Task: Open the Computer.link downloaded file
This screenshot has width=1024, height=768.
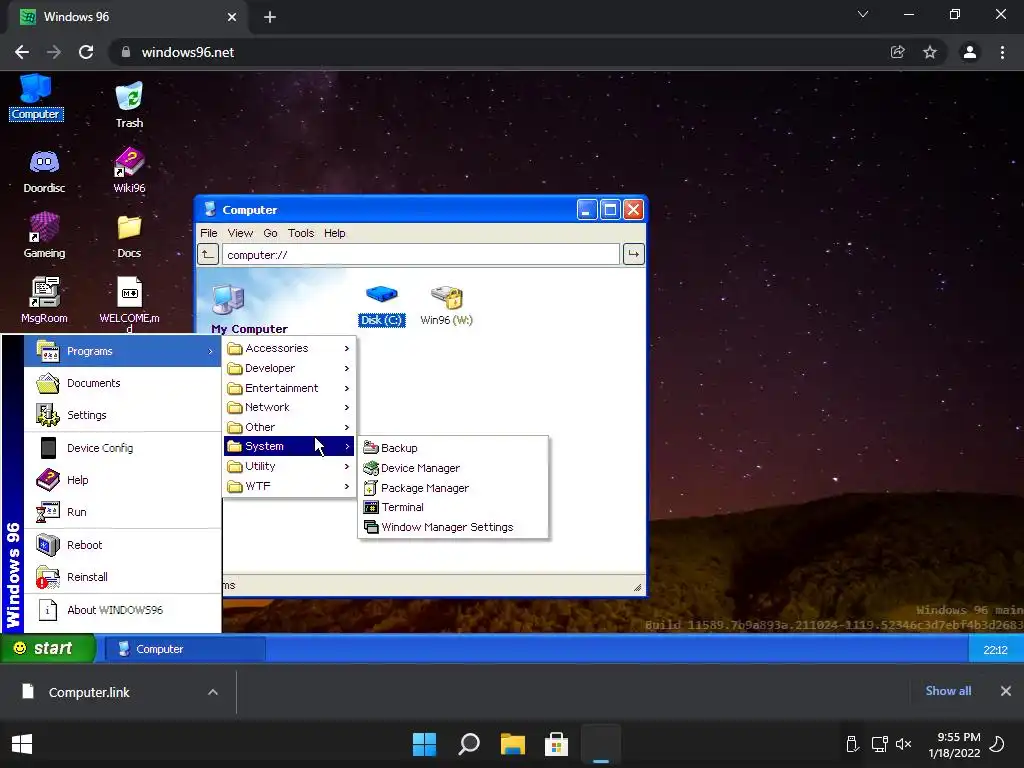Action: (89, 692)
